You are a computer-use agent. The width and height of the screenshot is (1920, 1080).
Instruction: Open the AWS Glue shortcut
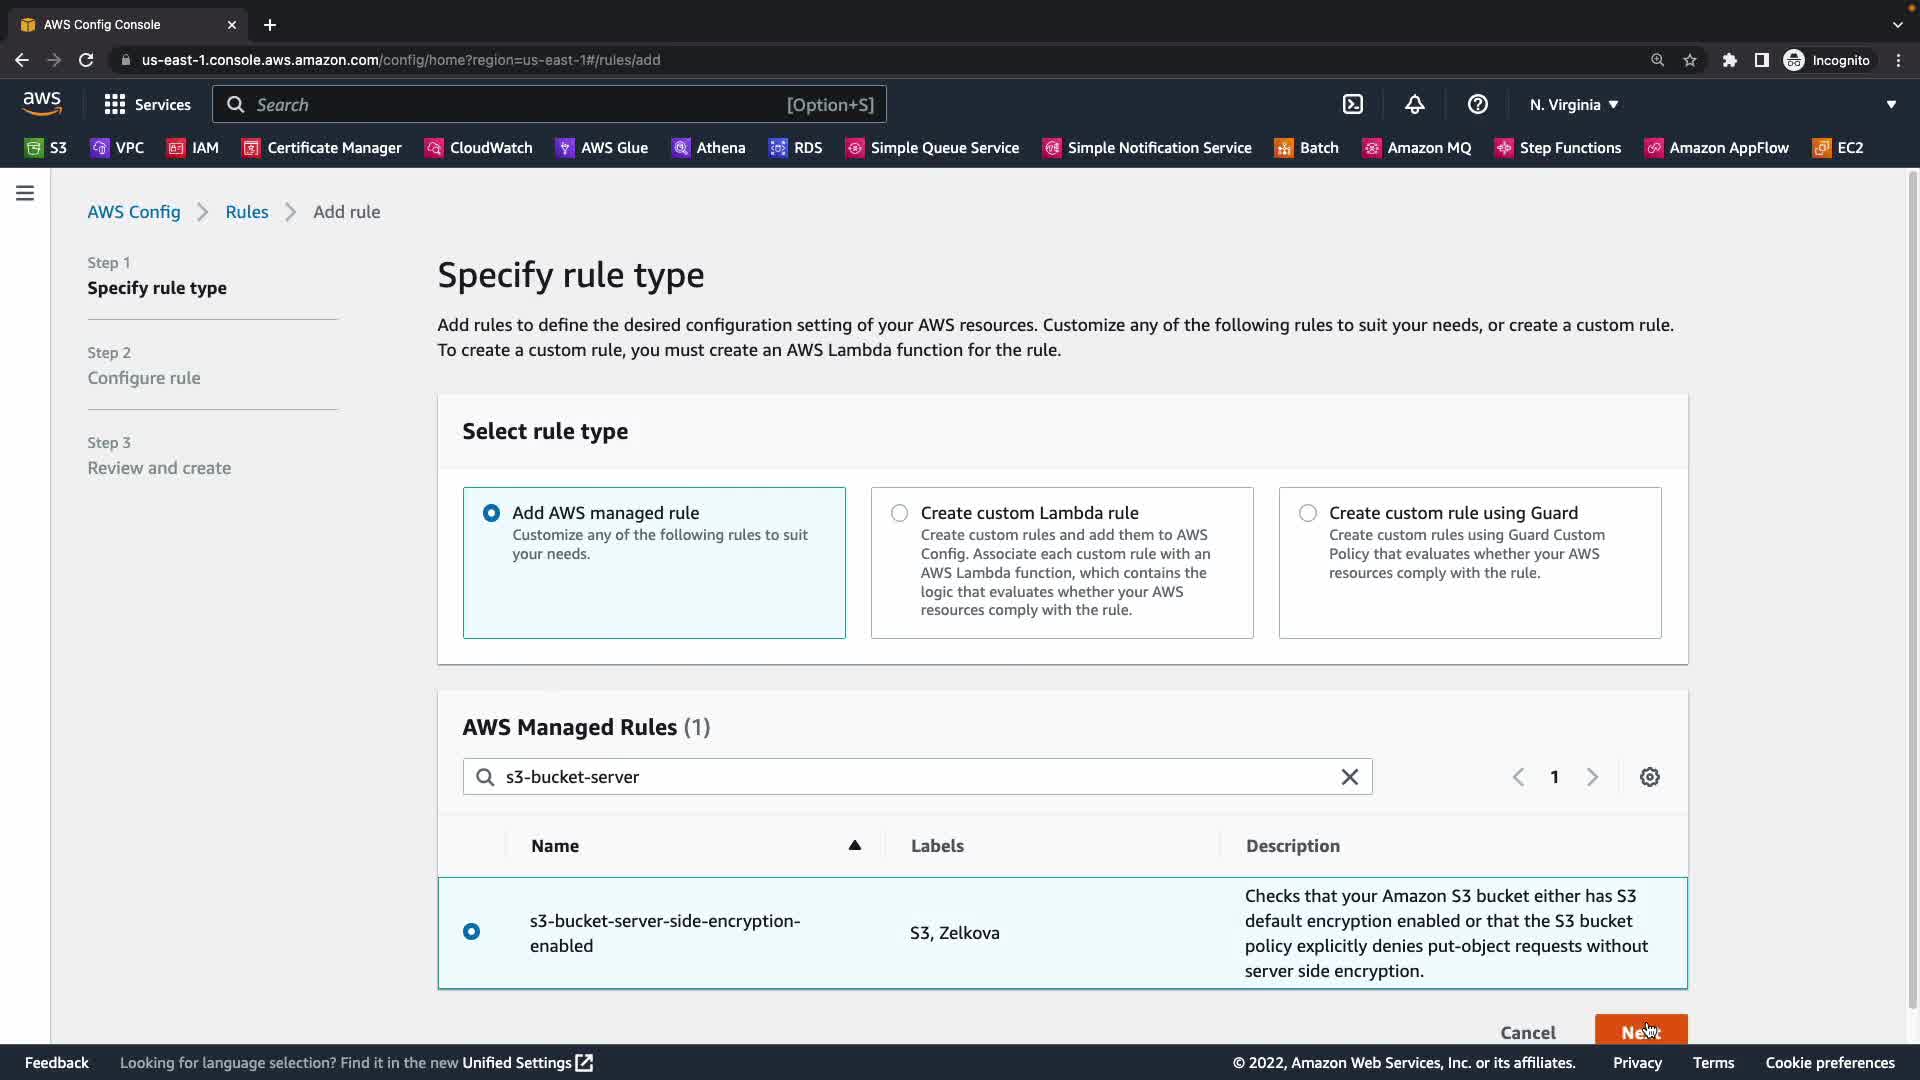click(602, 148)
